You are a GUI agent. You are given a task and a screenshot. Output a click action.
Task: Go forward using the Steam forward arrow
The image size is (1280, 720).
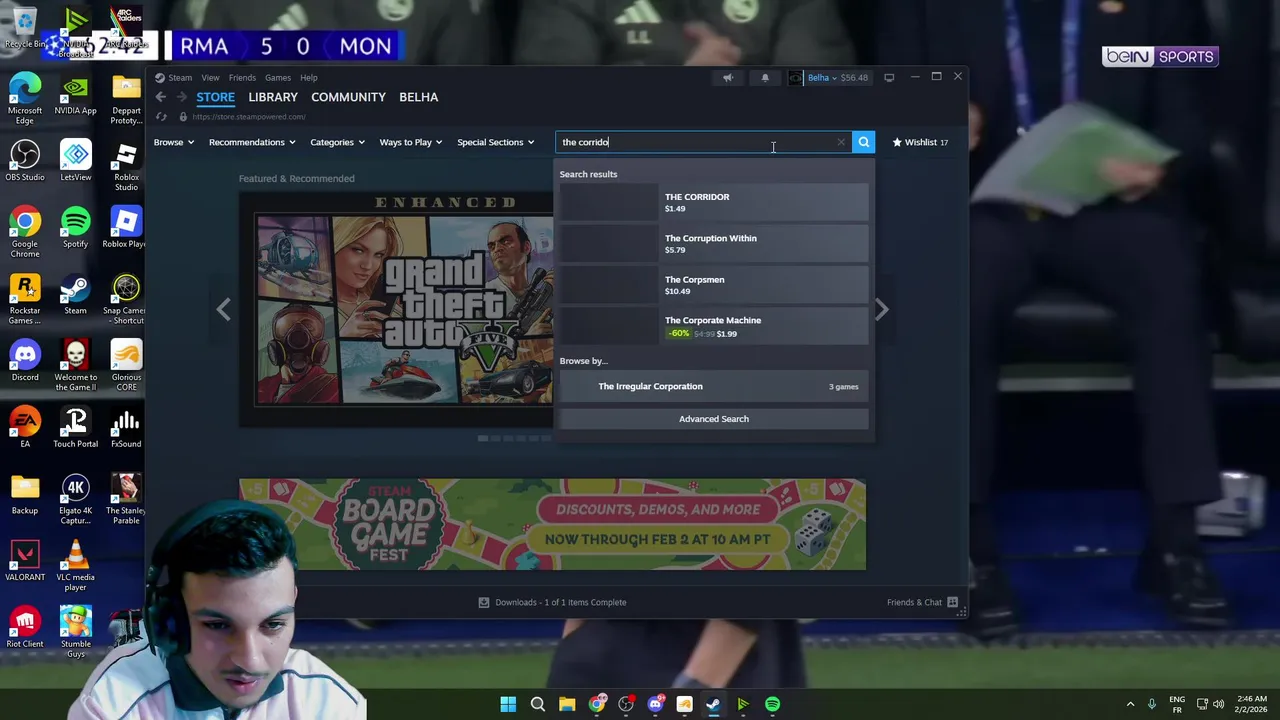(181, 97)
